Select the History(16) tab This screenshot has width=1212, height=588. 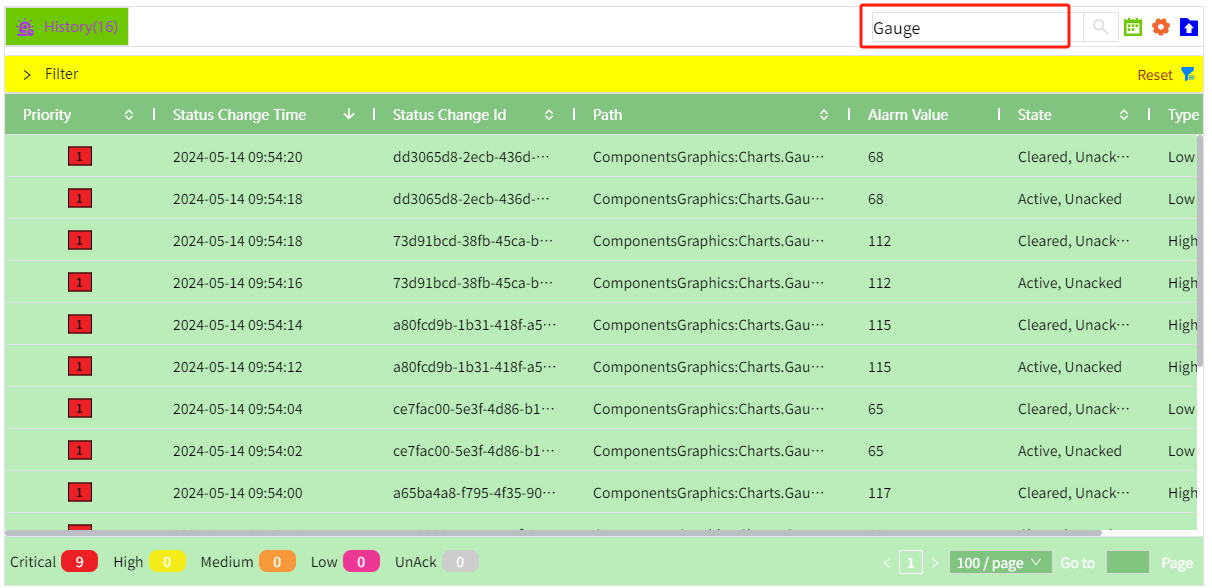tap(67, 27)
